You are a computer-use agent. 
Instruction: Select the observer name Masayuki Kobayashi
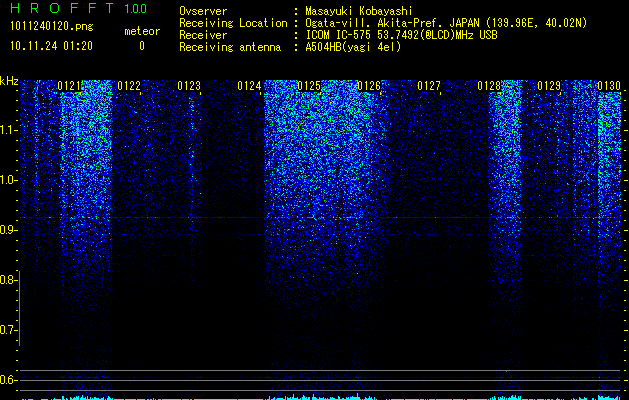[x=359, y=12]
